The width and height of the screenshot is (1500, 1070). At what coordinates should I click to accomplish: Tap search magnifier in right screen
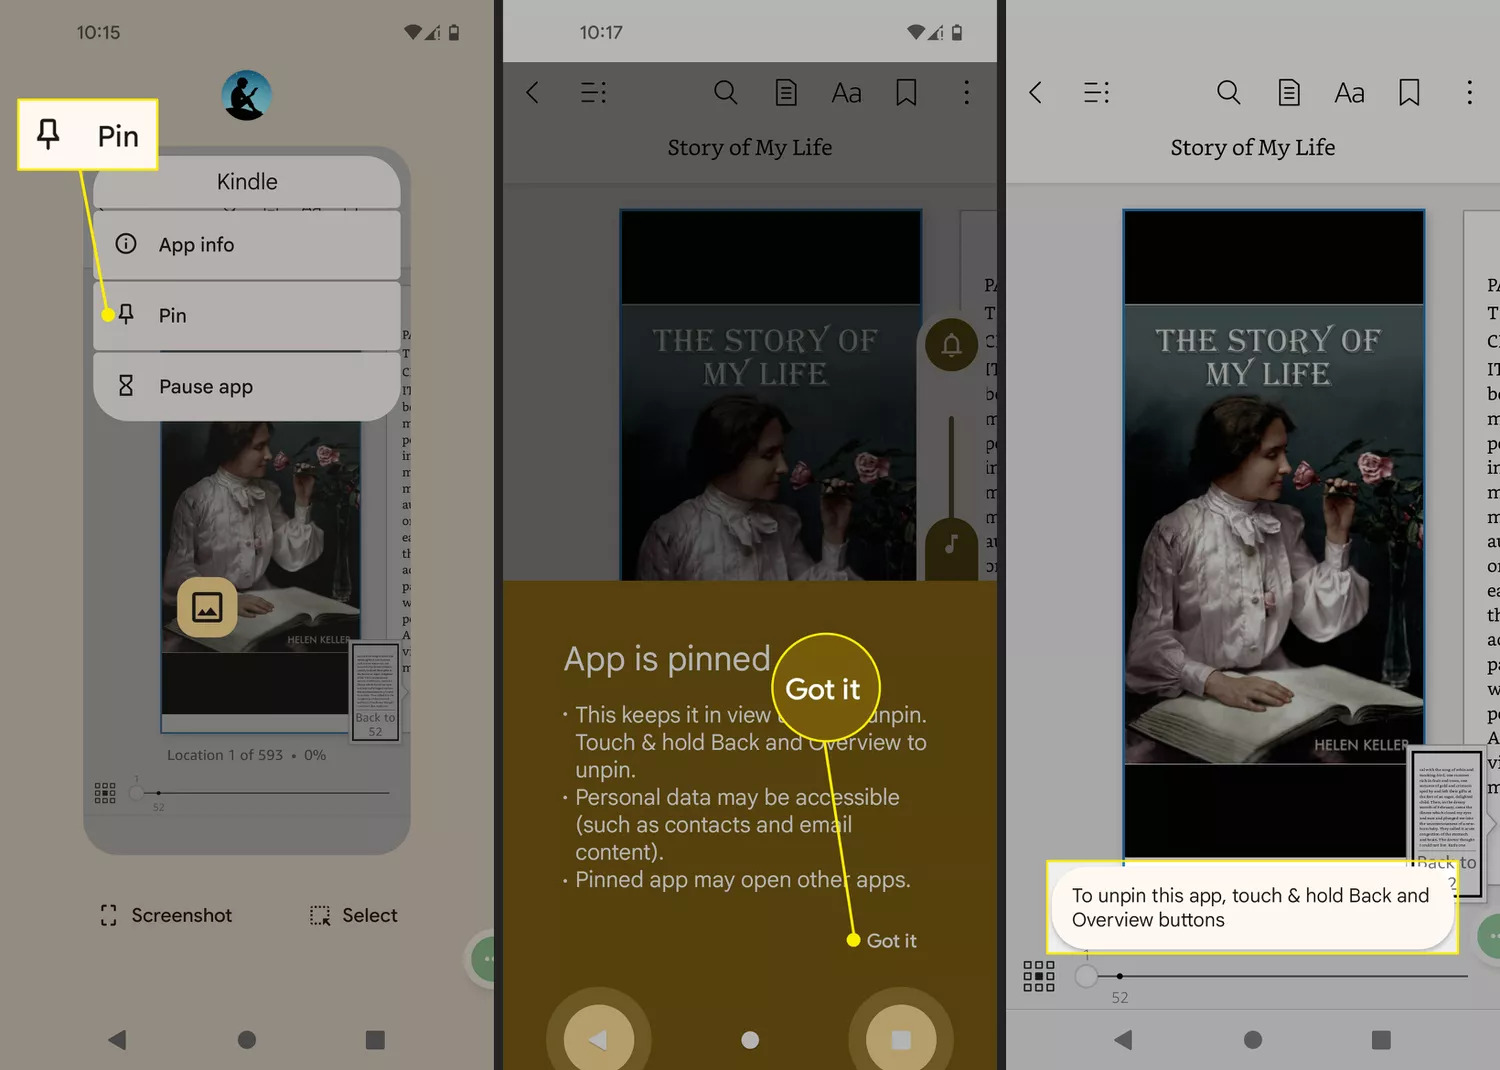pos(1229,93)
